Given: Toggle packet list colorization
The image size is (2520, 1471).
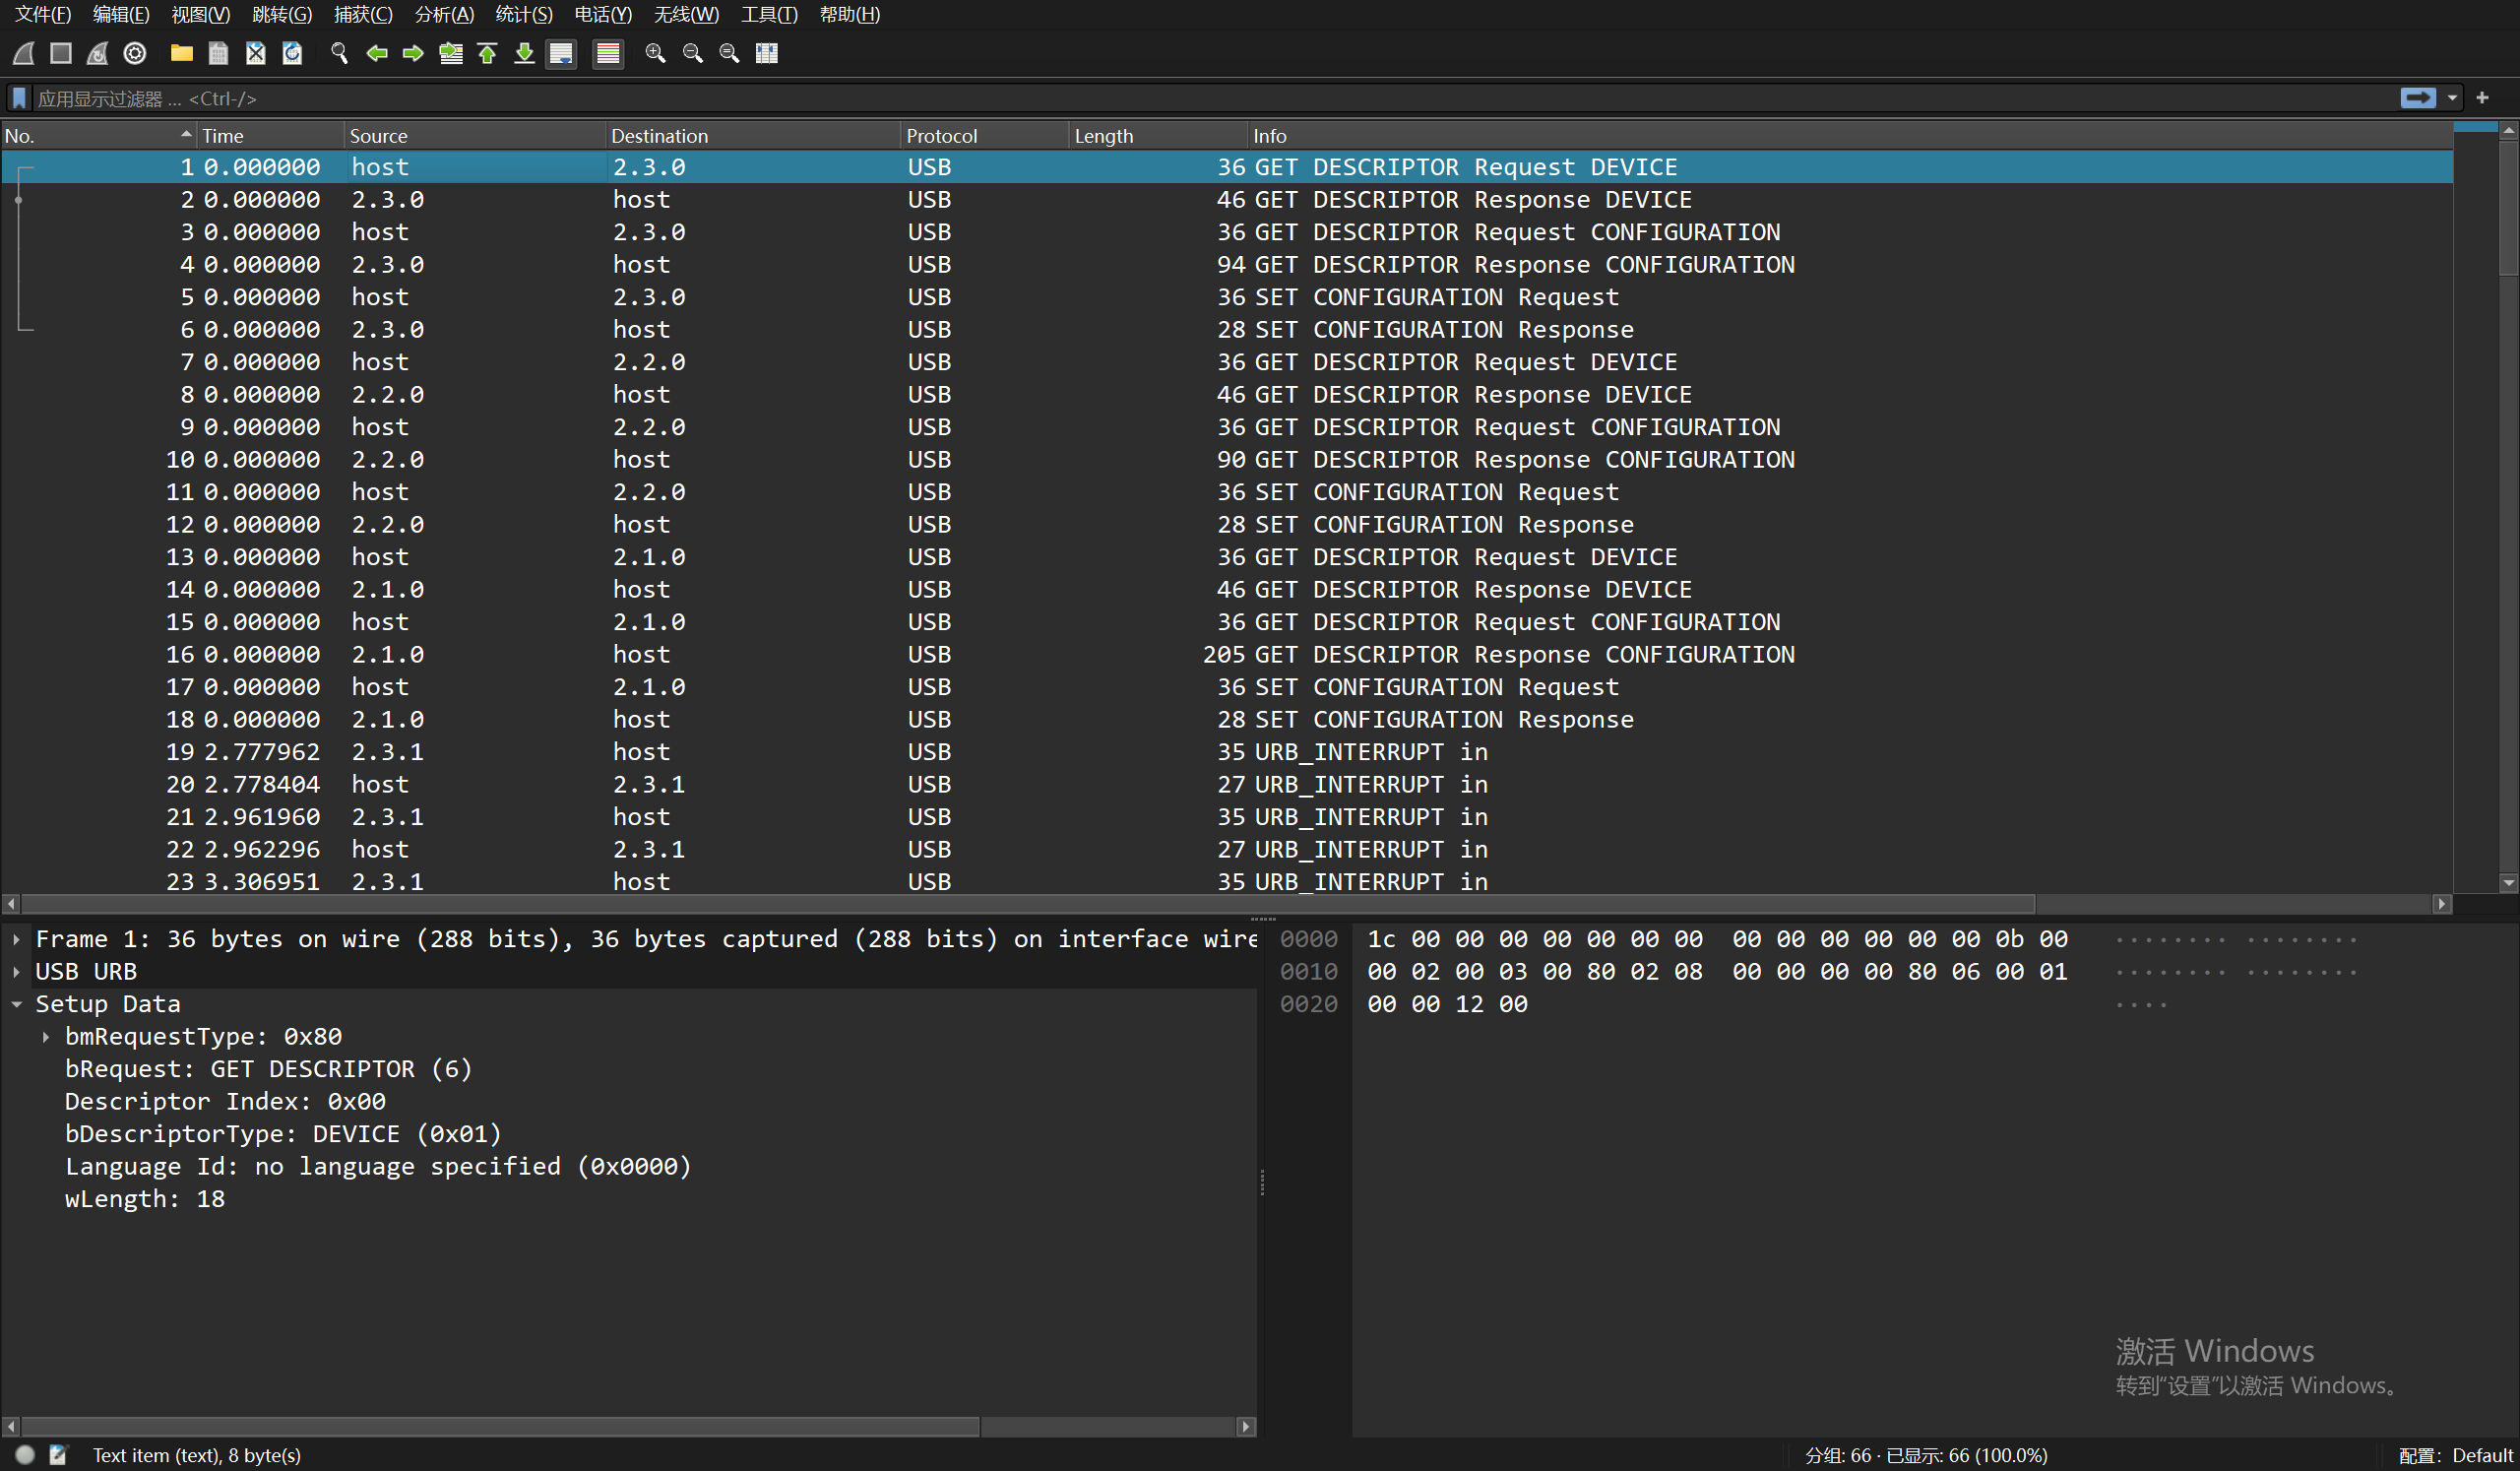Looking at the screenshot, I should tap(608, 53).
